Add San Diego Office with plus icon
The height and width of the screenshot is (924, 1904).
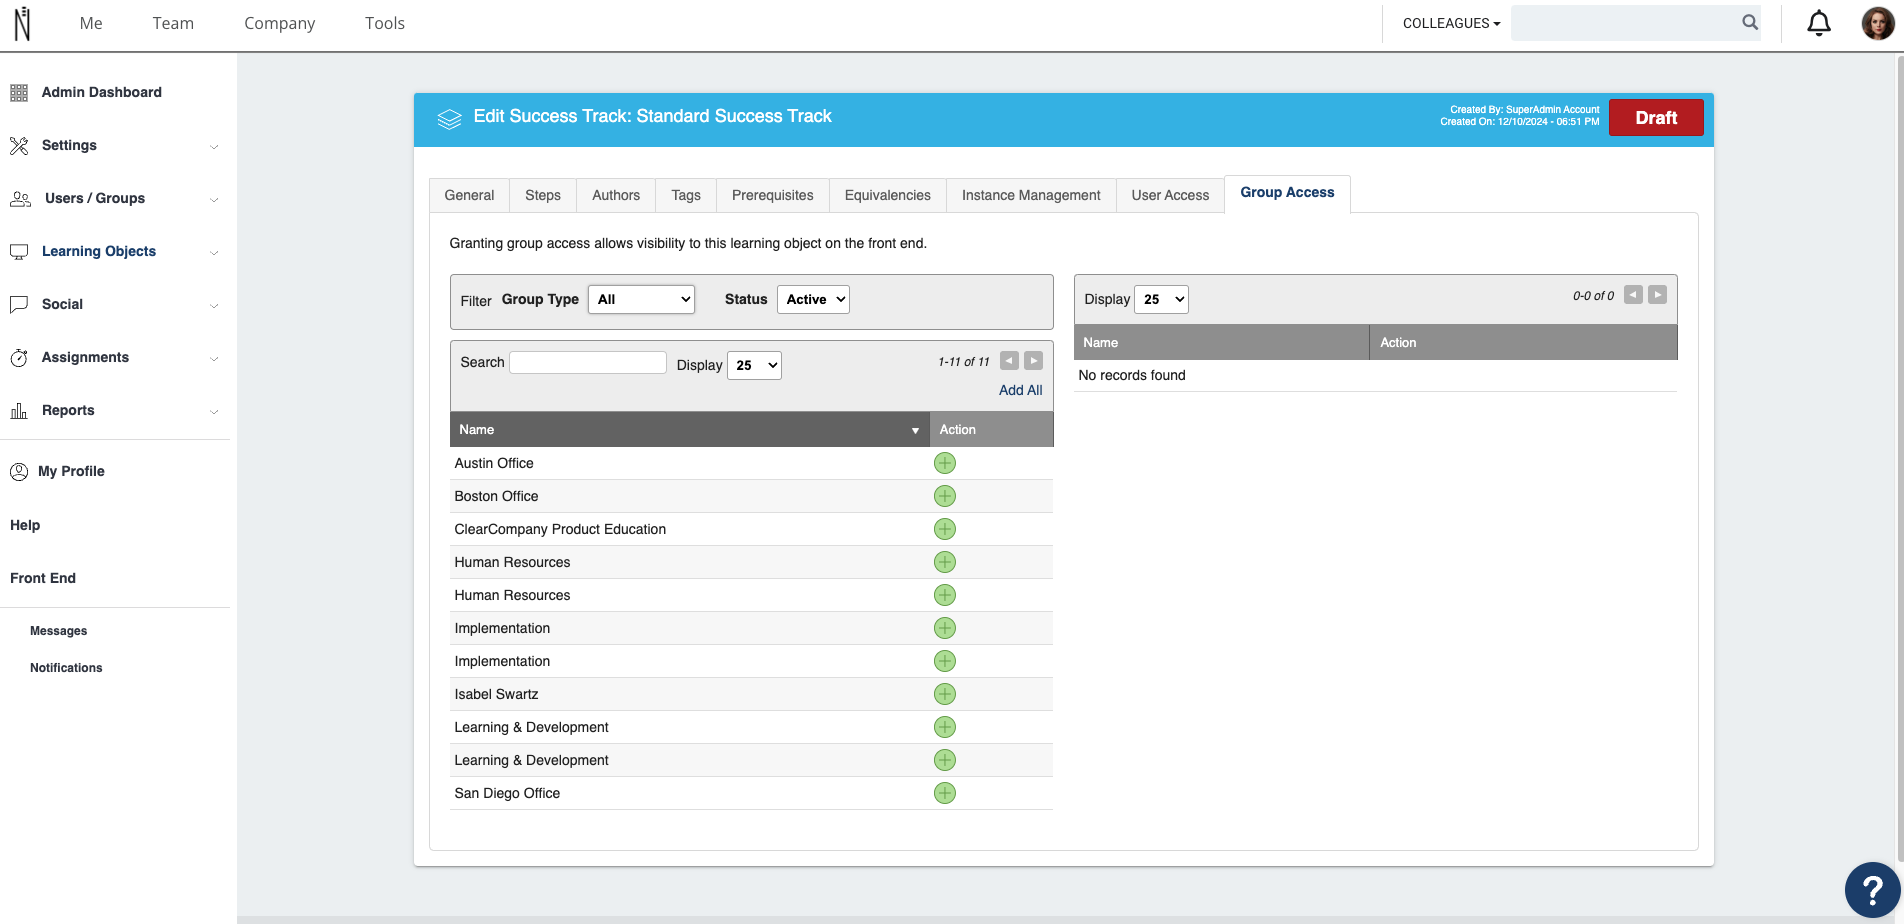tap(944, 793)
